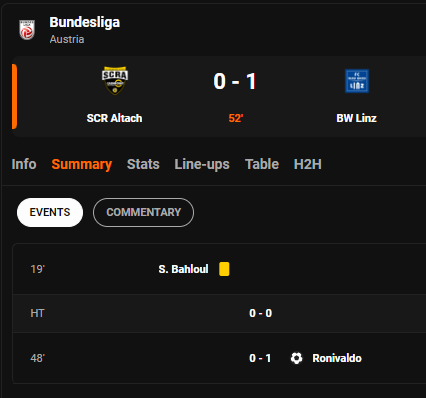The image size is (426, 398).
Task: Open player S. Bahloul from events
Action: tap(183, 269)
